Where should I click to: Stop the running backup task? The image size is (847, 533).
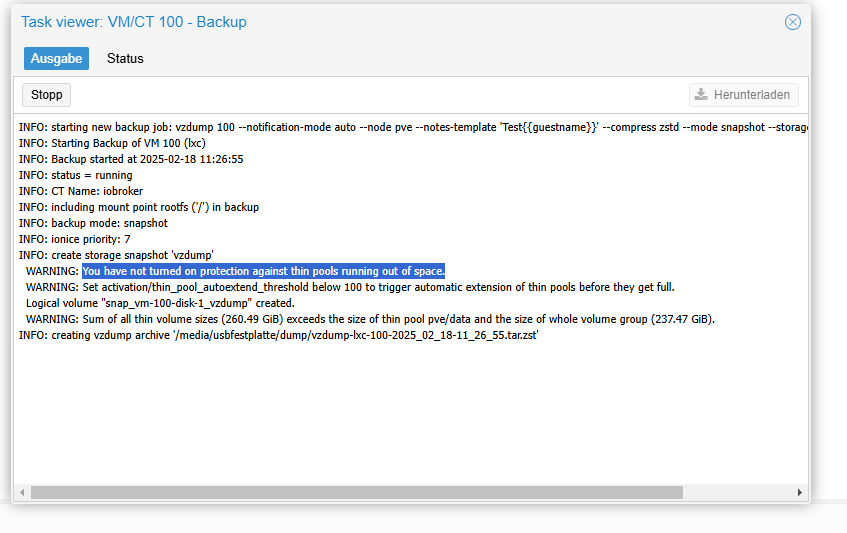click(46, 95)
